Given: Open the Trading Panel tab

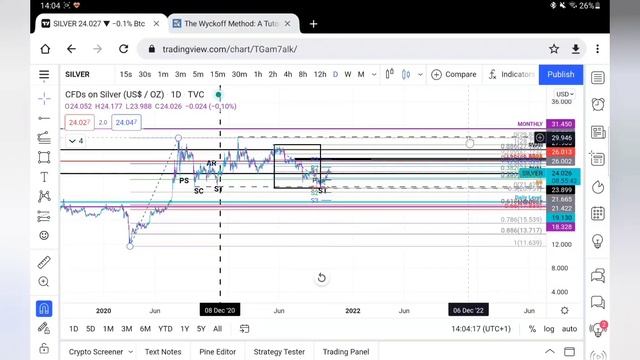Looking at the screenshot, I should (346, 352).
